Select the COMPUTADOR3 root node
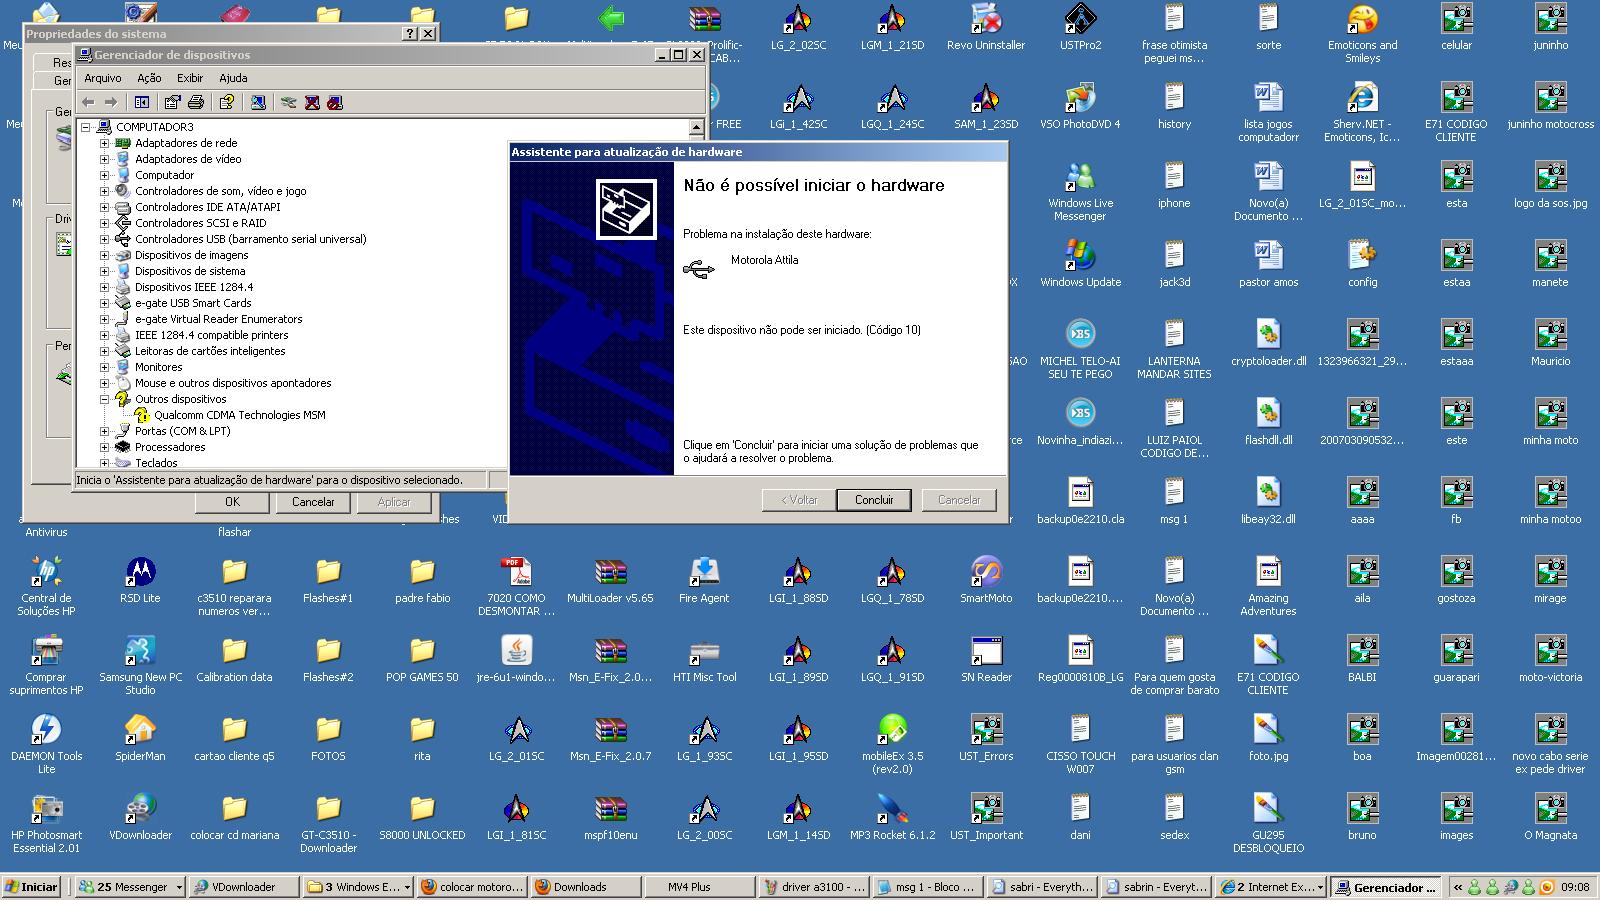Image resolution: width=1600 pixels, height=900 pixels. 154,127
